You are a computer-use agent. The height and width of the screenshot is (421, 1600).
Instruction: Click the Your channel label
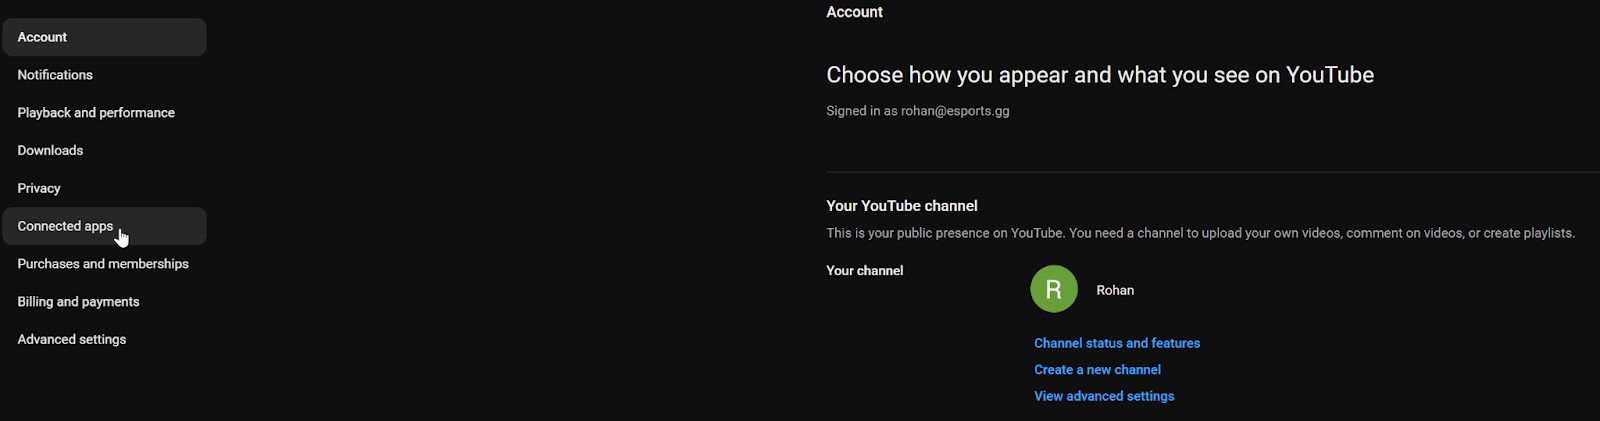click(865, 271)
